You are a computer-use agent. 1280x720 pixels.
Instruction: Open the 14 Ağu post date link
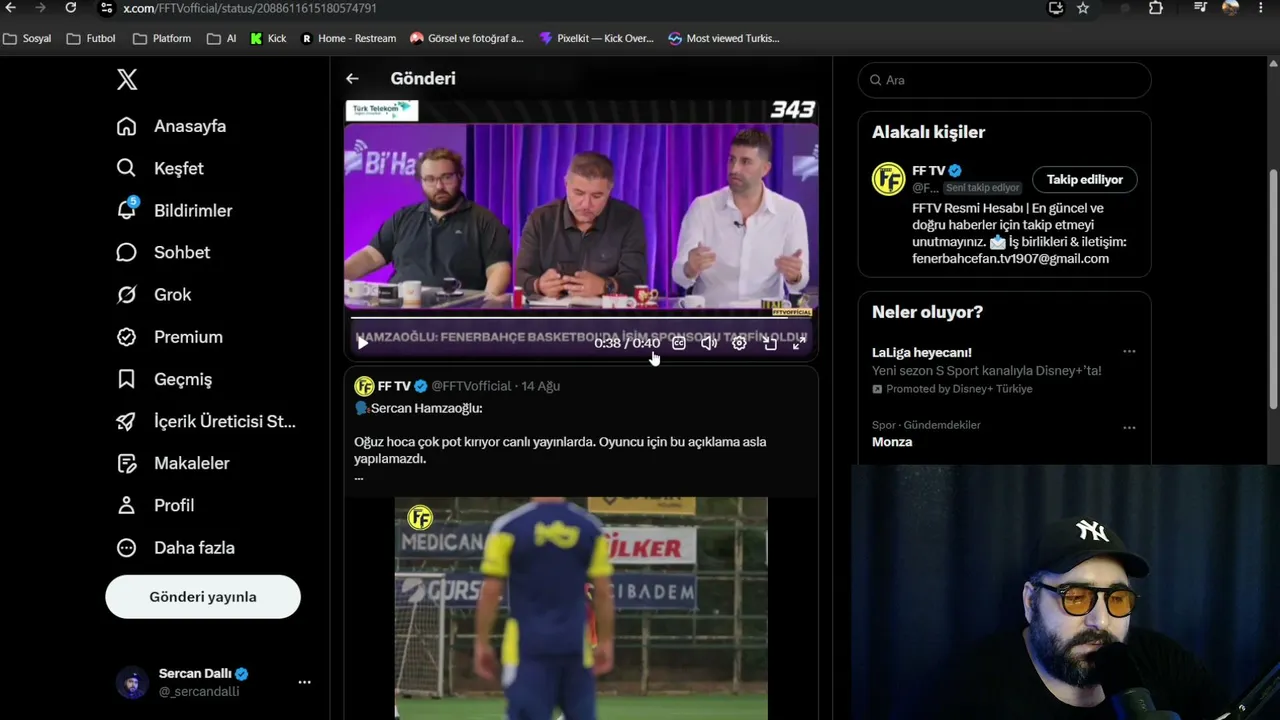541,386
